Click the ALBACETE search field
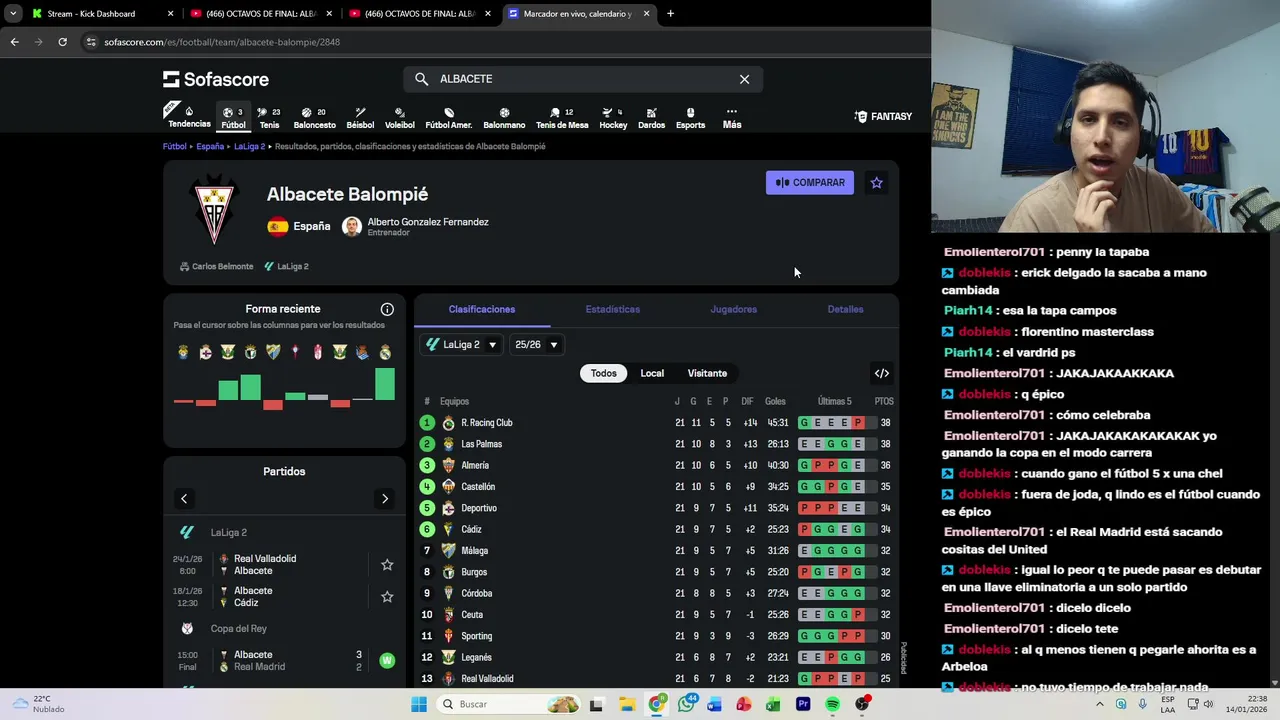This screenshot has width=1280, height=720. coord(583,79)
